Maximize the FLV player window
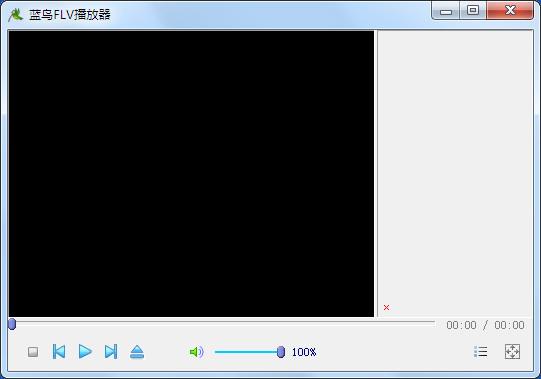The width and height of the screenshot is (541, 379). click(x=473, y=10)
